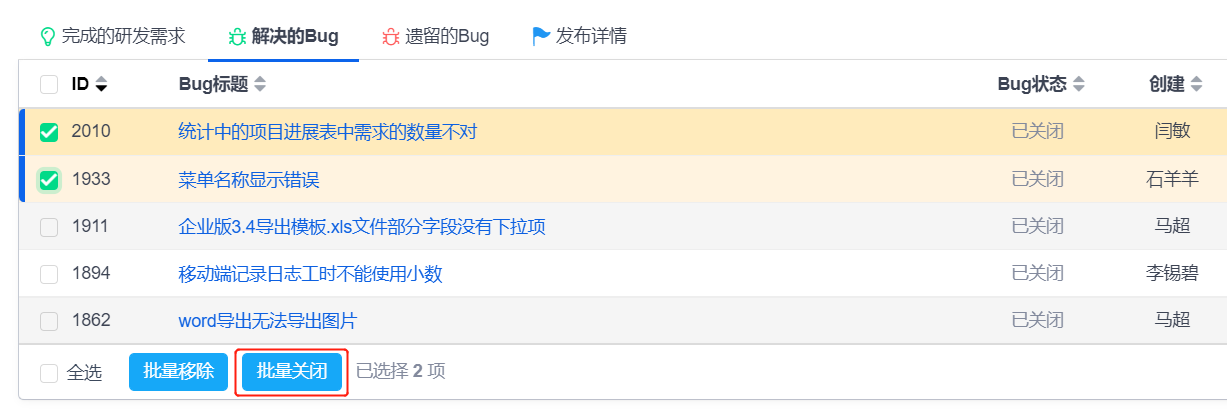This screenshot has height=410, width=1227.
Task: Check the checkbox for bug 1911
Action: (x=49, y=227)
